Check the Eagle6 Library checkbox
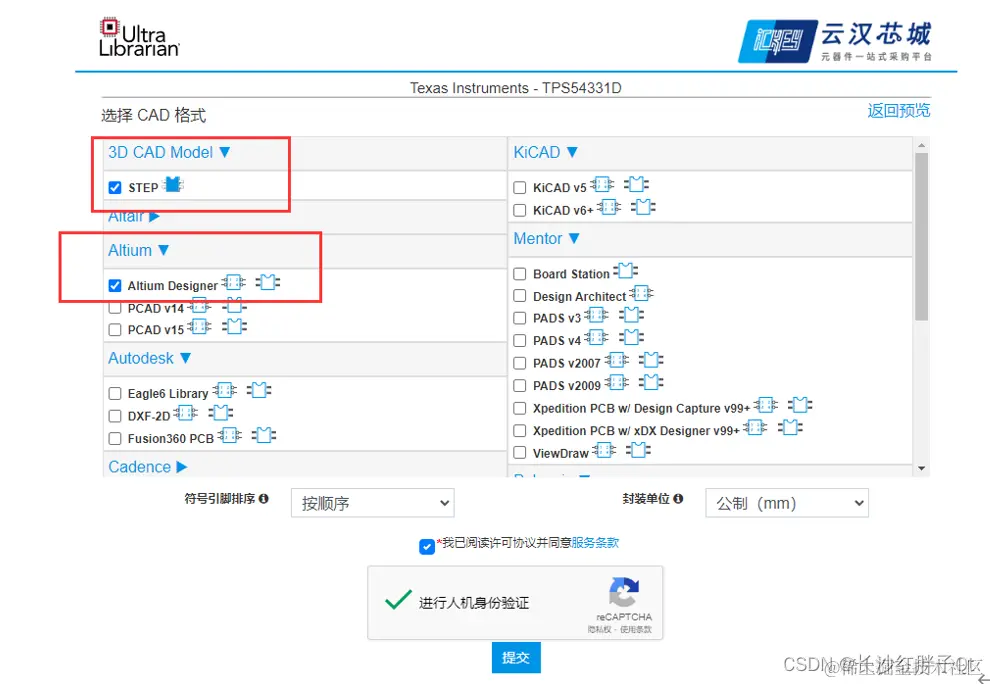The image size is (990, 684). [x=115, y=393]
